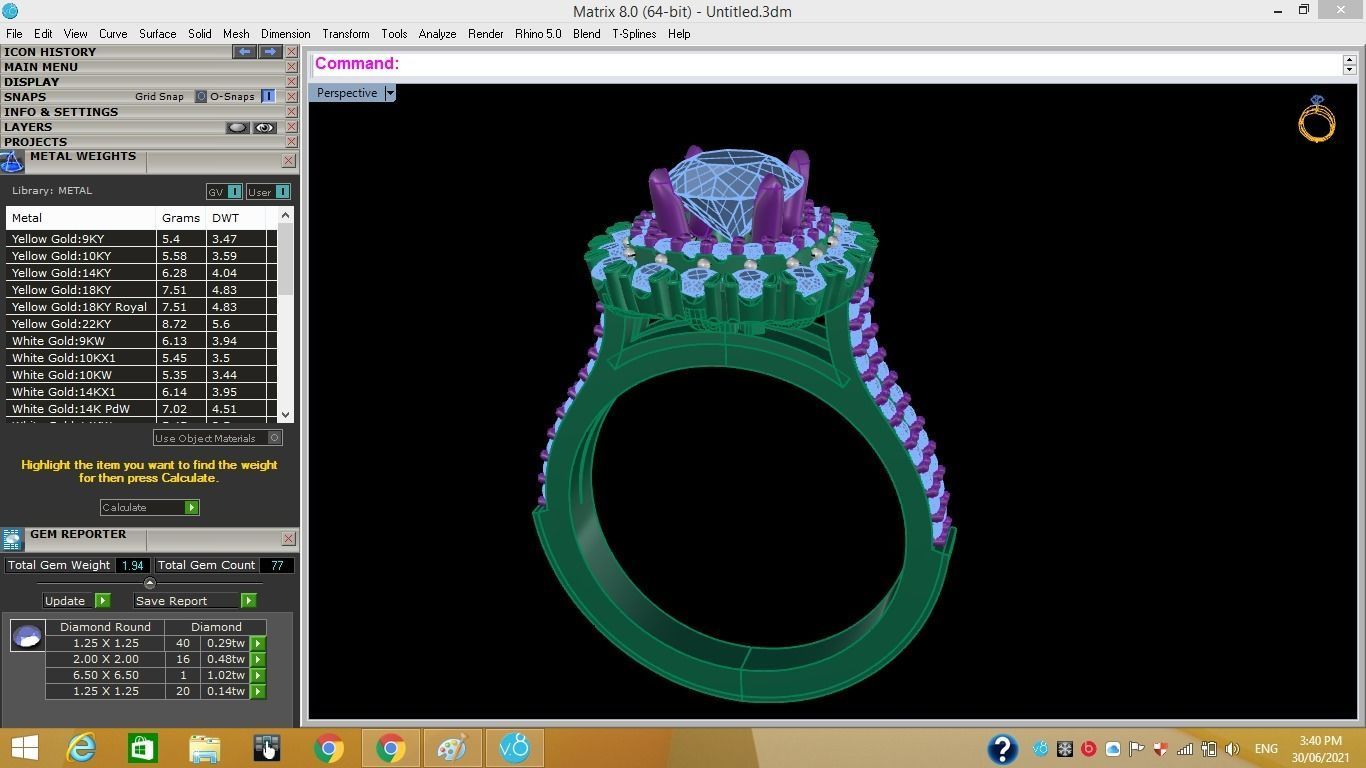Expand the Main Menu panel
This screenshot has height=768, width=1366.
click(41, 67)
